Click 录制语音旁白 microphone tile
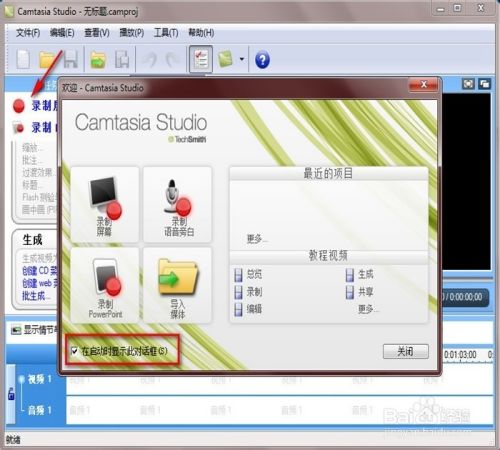 177,204
